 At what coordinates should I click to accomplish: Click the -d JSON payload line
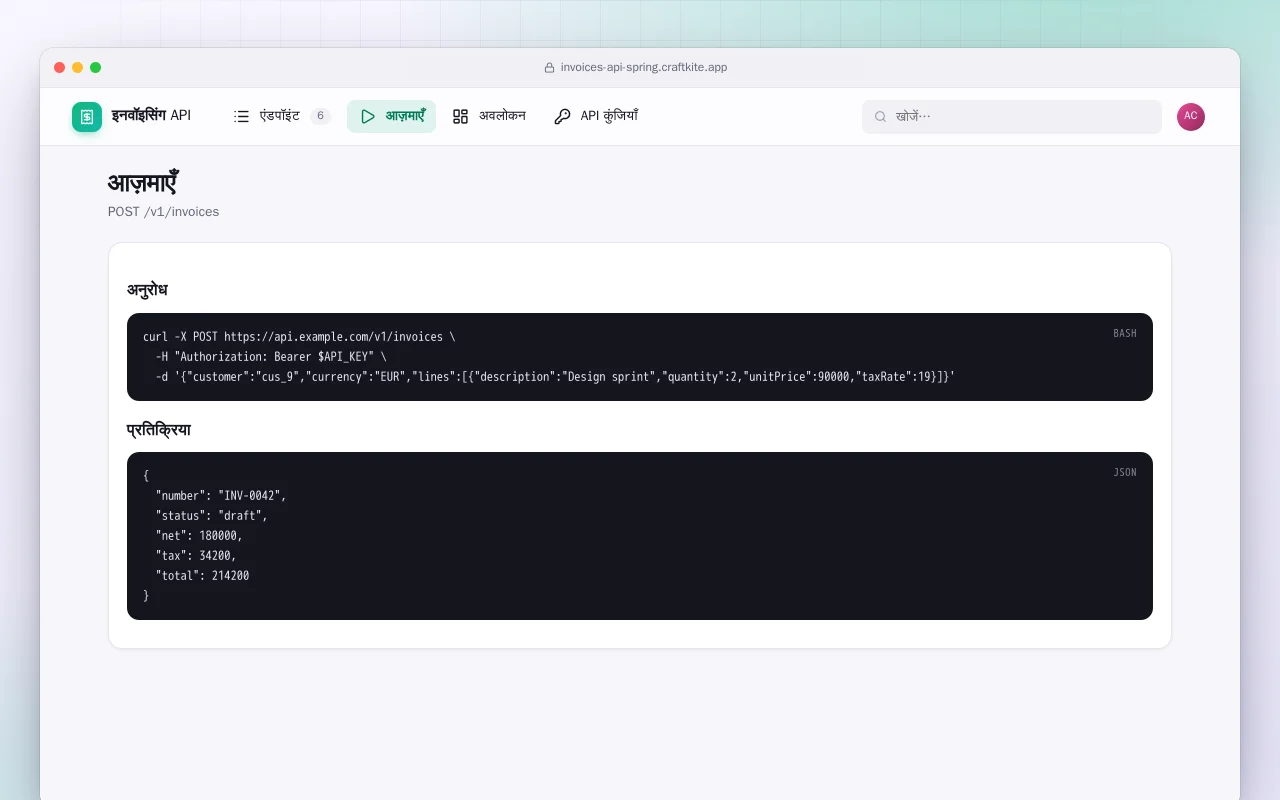(555, 377)
